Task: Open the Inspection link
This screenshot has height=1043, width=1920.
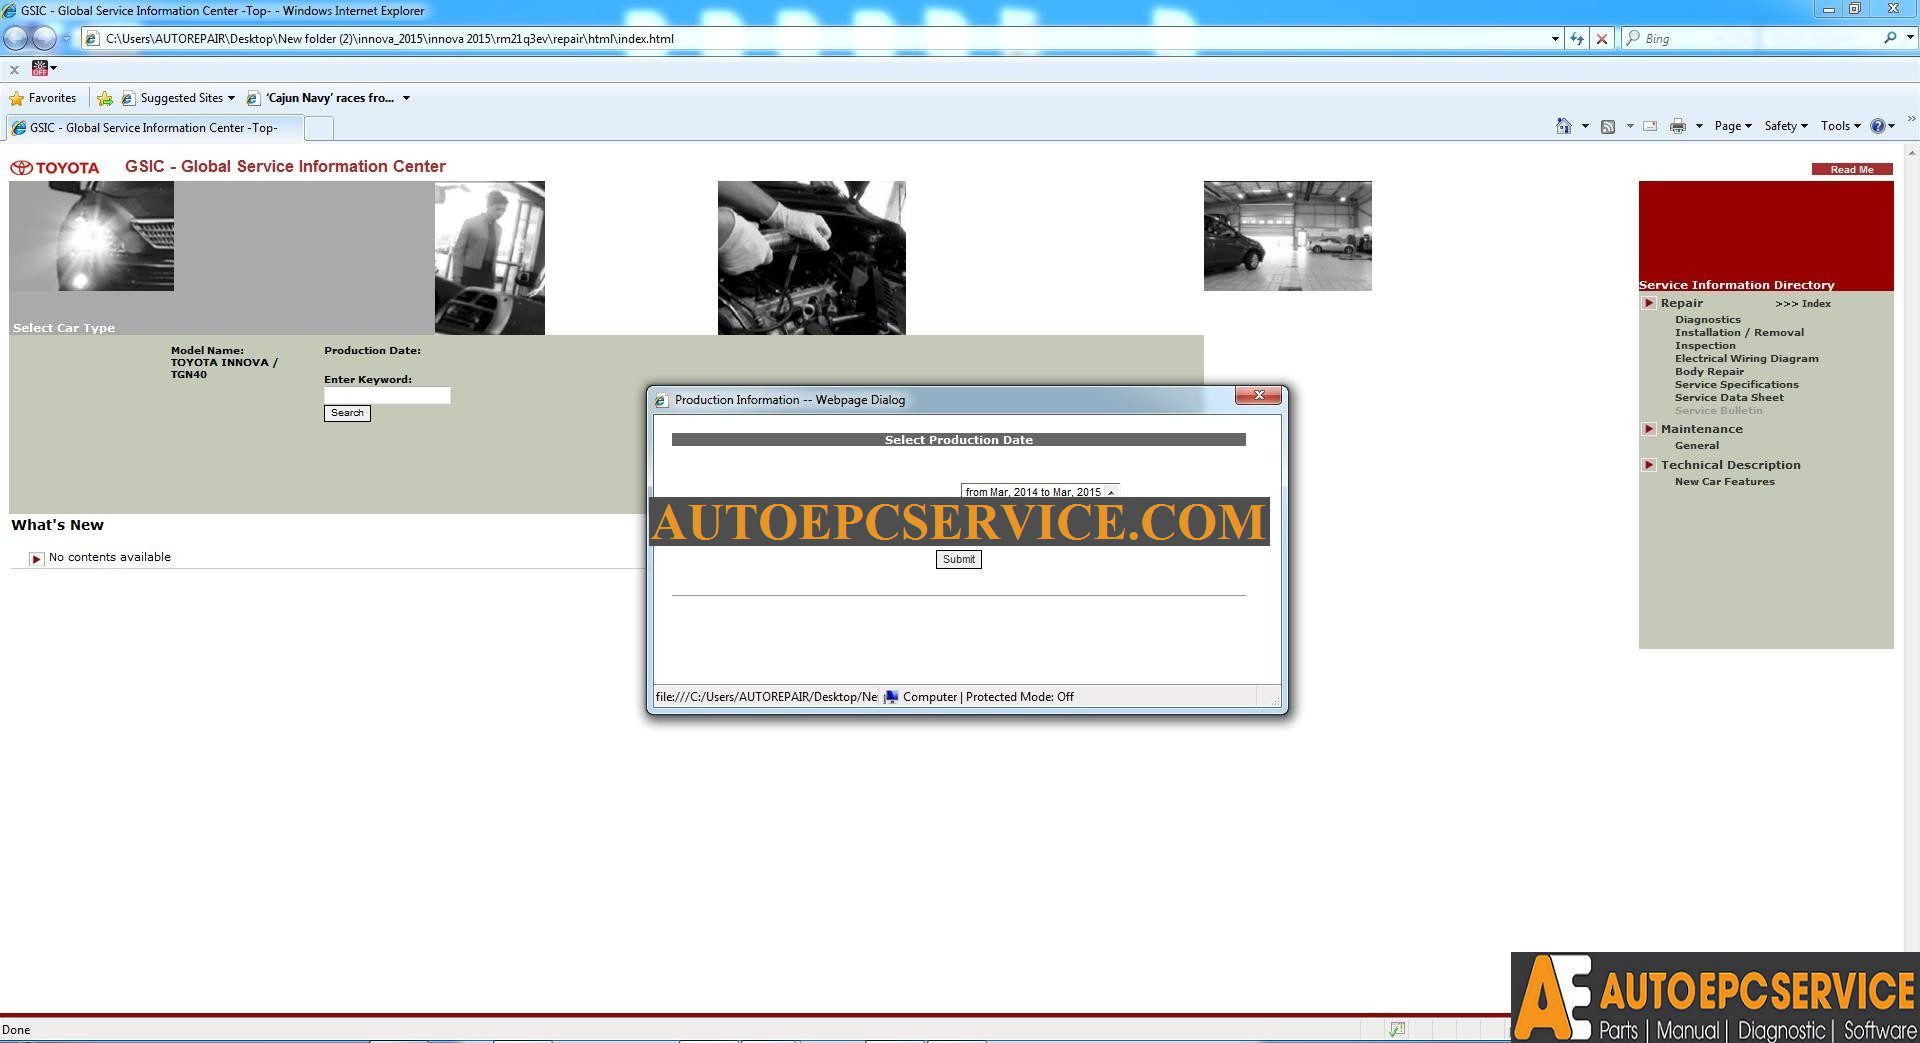Action: [1705, 346]
